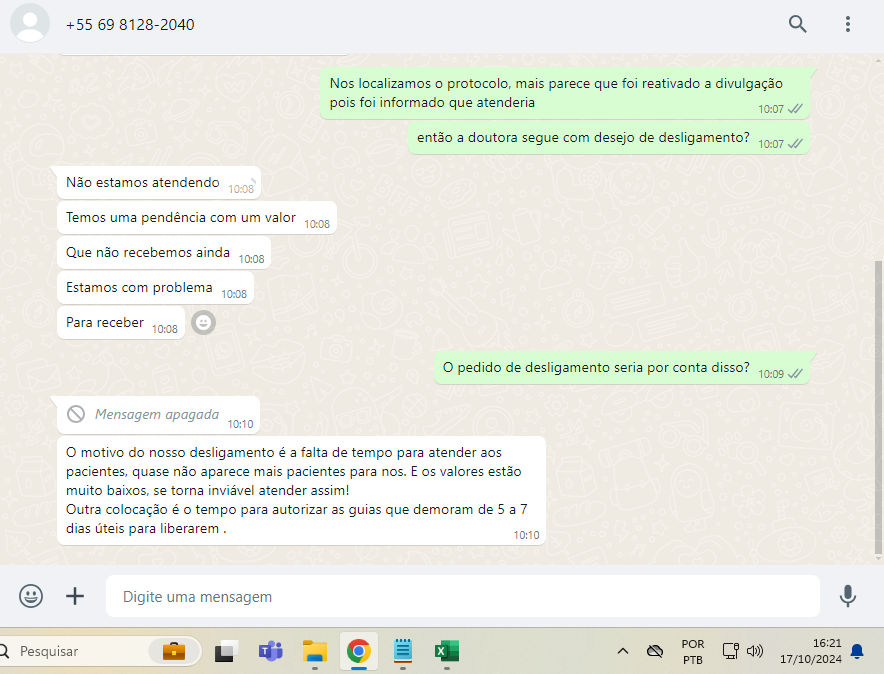
Task: Click contact number +55 69 8128-2040
Action: [130, 25]
